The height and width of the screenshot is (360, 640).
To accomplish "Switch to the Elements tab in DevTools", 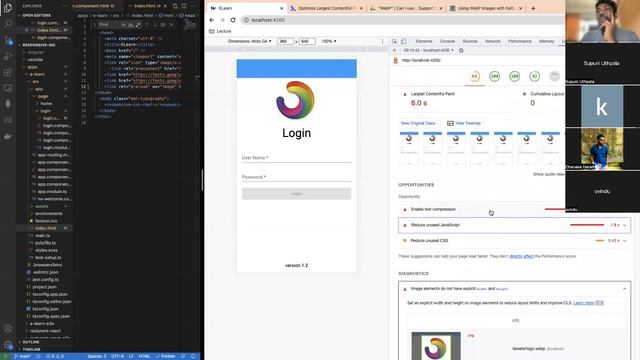I will (x=424, y=41).
